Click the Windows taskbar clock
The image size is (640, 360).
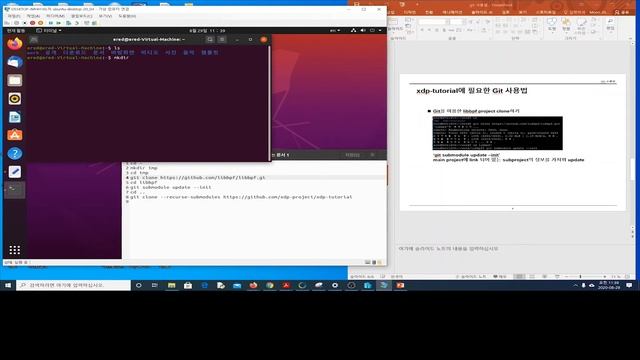click(x=609, y=285)
